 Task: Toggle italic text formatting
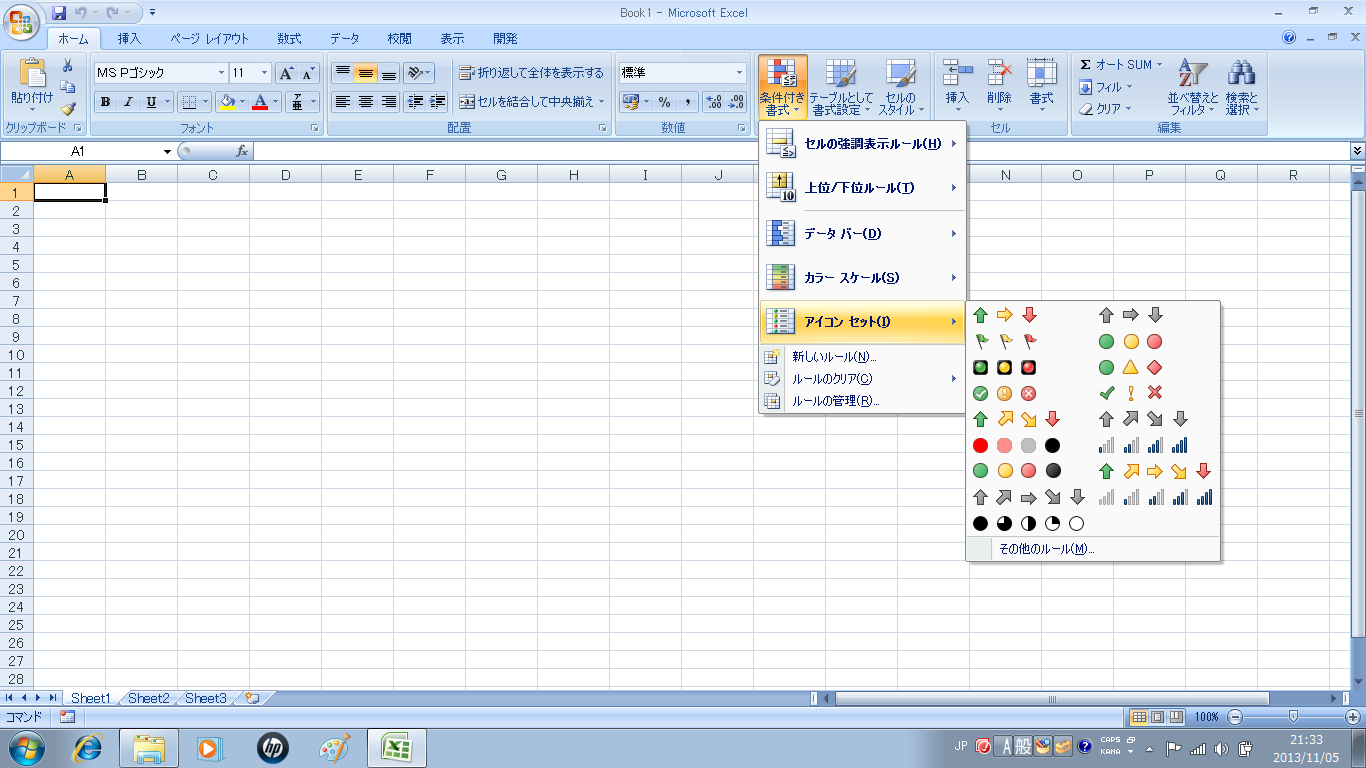pos(128,102)
